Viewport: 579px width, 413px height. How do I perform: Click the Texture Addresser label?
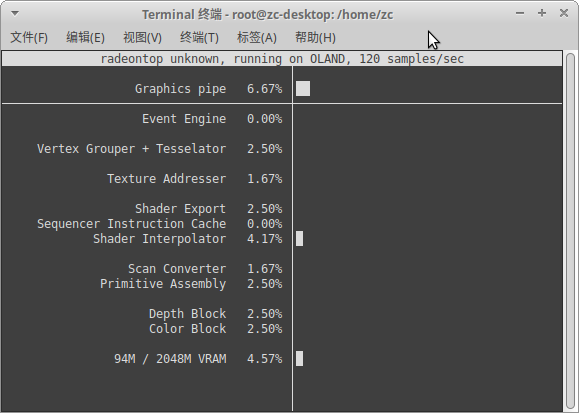pyautogui.click(x=167, y=179)
